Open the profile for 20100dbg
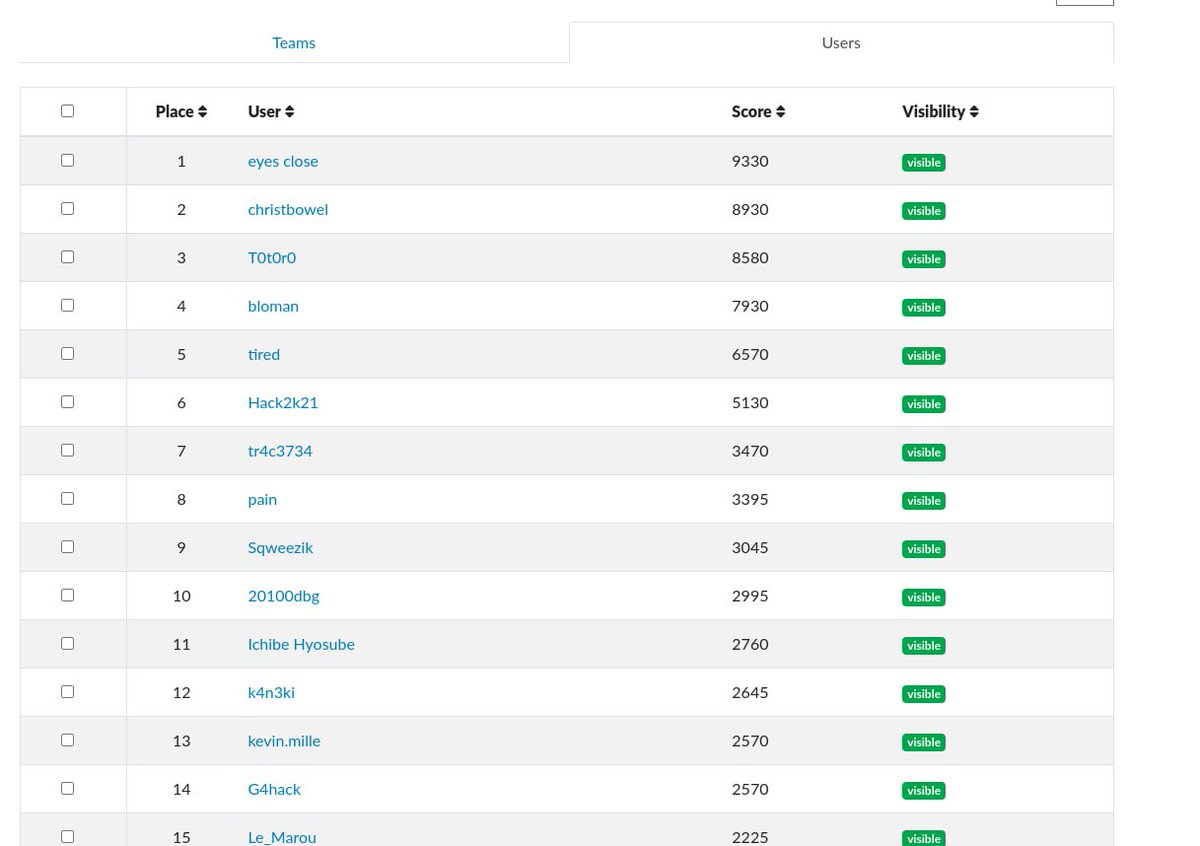The height and width of the screenshot is (846, 1200). pyautogui.click(x=283, y=595)
